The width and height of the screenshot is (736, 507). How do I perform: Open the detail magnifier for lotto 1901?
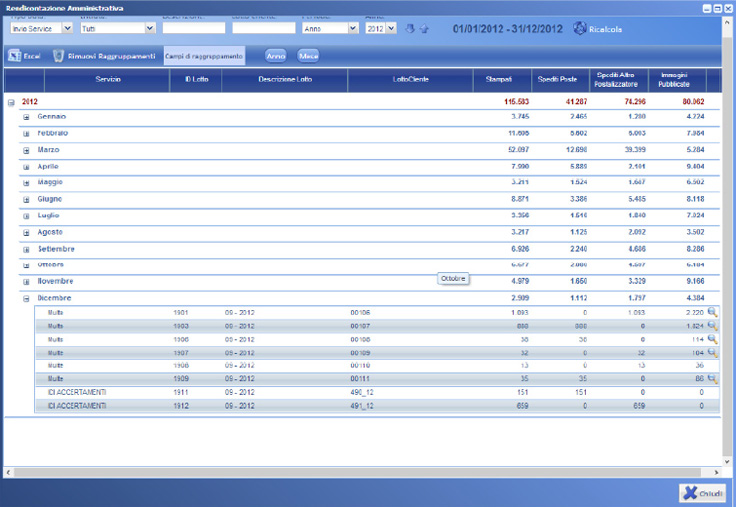pyautogui.click(x=713, y=312)
